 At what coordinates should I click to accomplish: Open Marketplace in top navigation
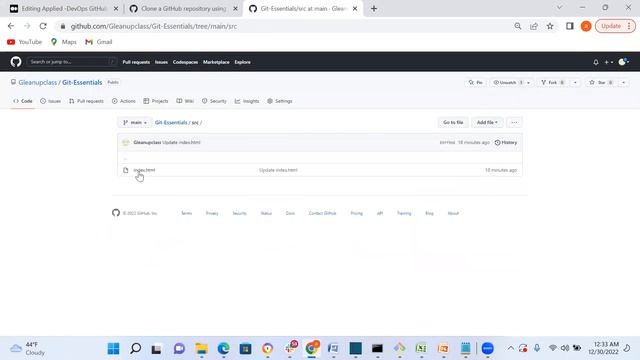tap(216, 62)
